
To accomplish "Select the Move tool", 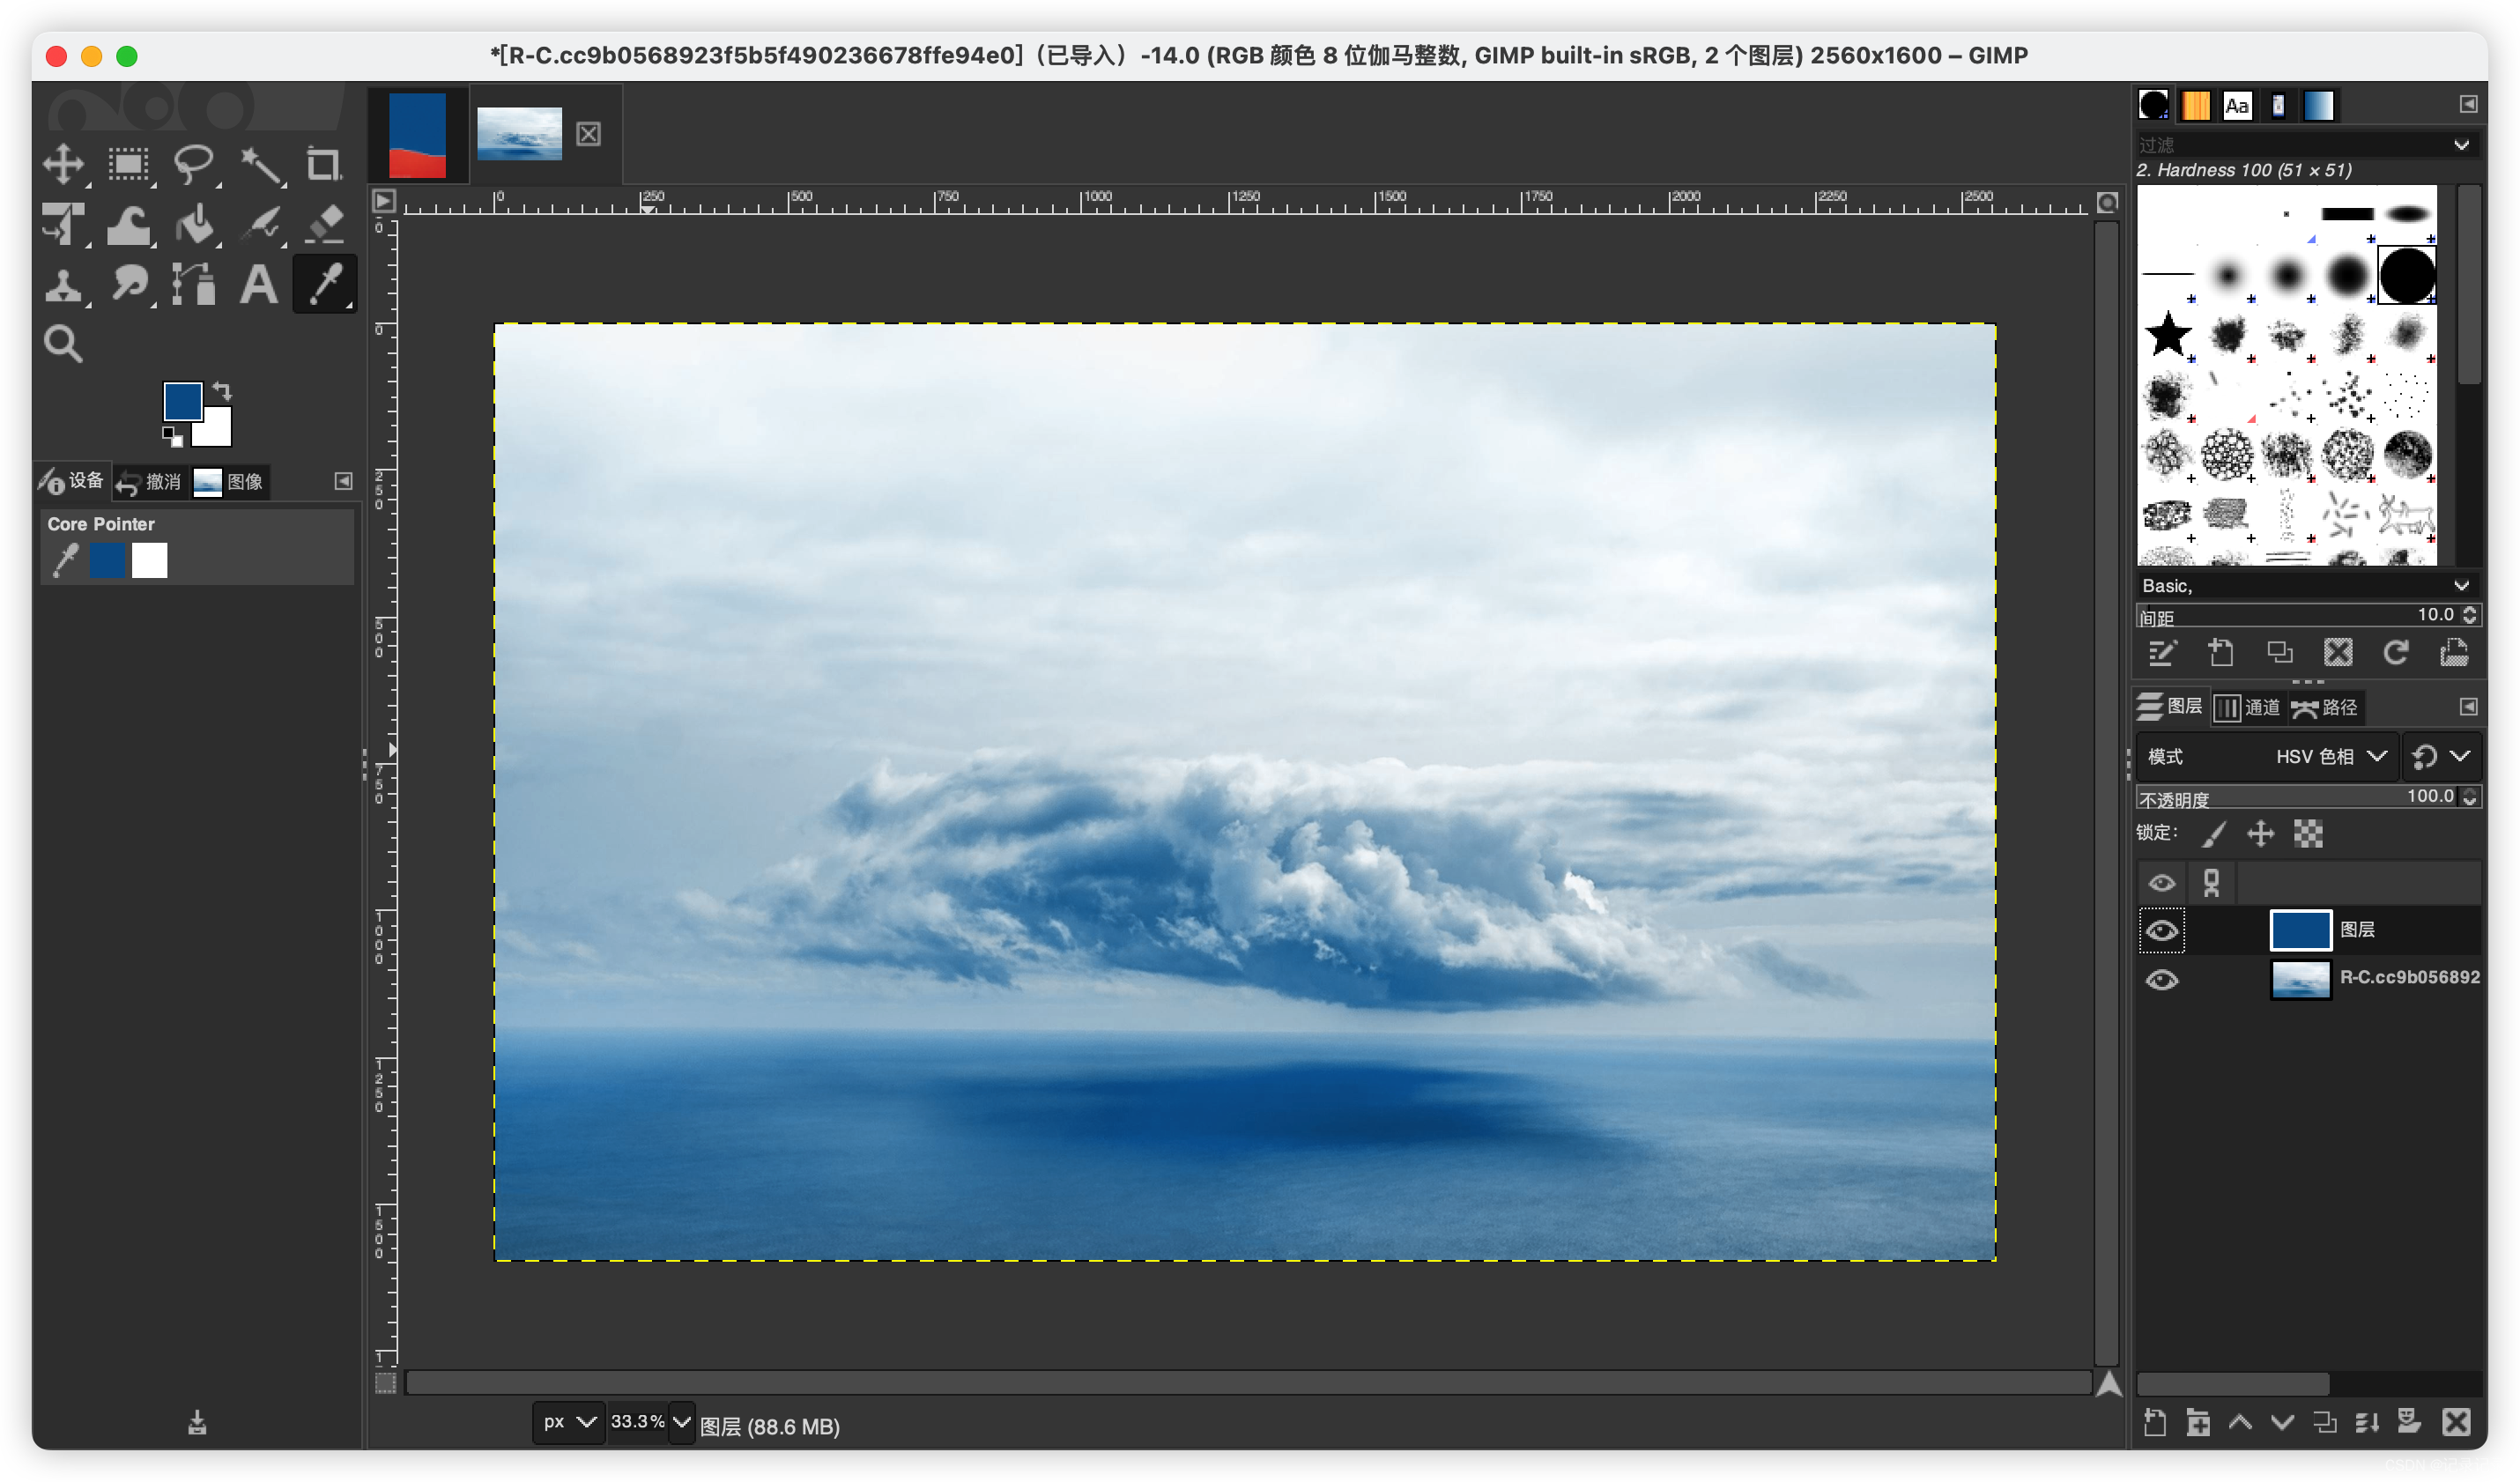I will click(63, 164).
